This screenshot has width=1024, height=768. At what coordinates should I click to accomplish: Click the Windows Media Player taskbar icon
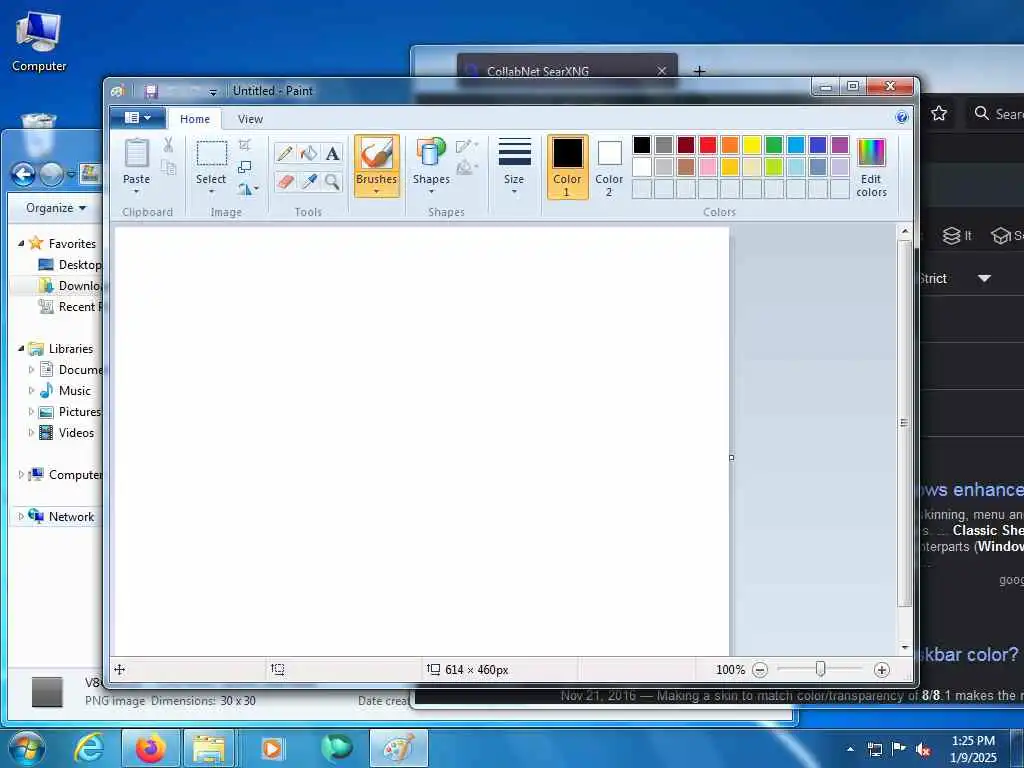point(272,748)
